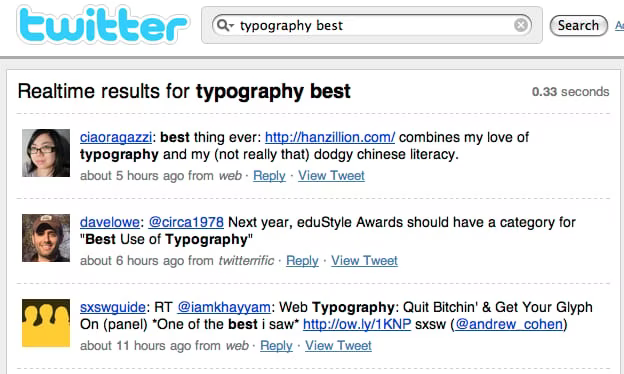Open the @andrew_cohen mention
The image size is (624, 374).
point(509,324)
